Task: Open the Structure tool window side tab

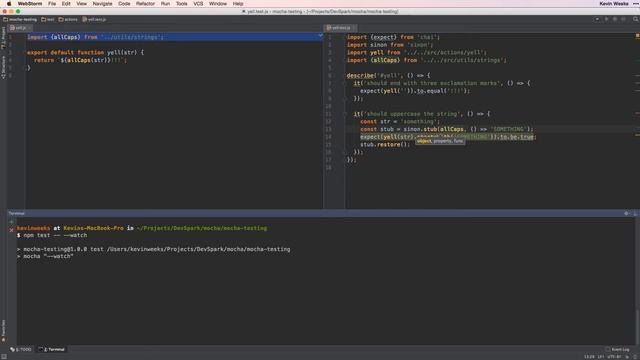Action: click(3, 67)
